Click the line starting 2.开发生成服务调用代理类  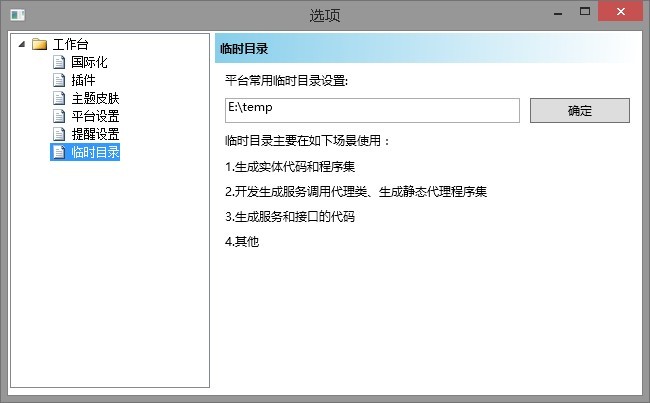tap(356, 192)
